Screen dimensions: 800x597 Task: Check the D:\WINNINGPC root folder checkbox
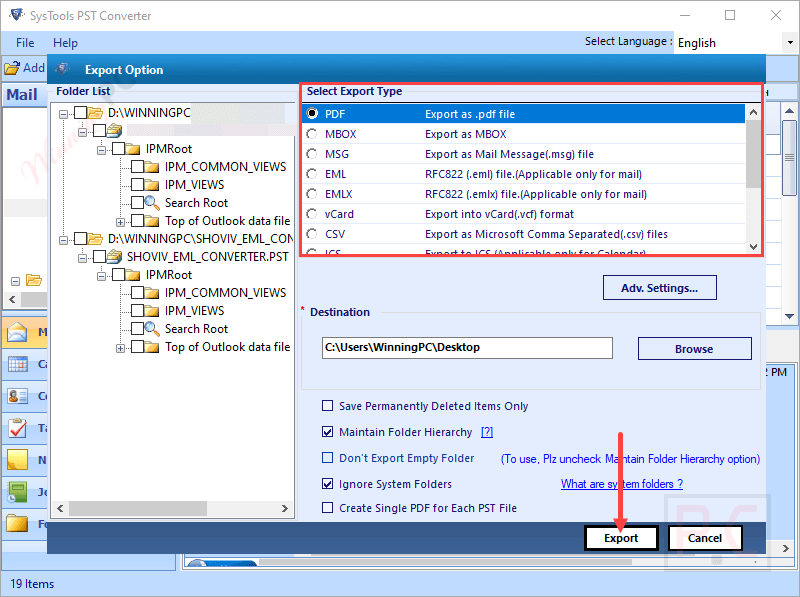point(81,113)
